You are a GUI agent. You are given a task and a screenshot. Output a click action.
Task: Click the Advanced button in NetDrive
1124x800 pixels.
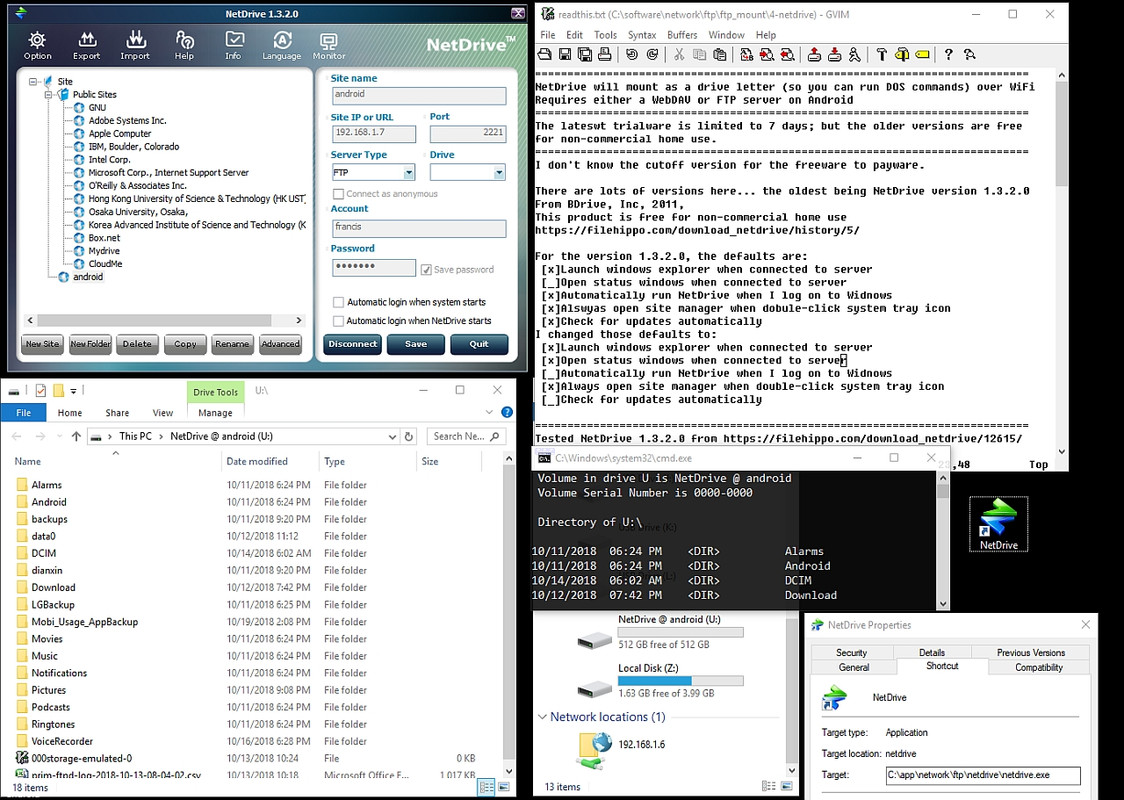coord(280,344)
